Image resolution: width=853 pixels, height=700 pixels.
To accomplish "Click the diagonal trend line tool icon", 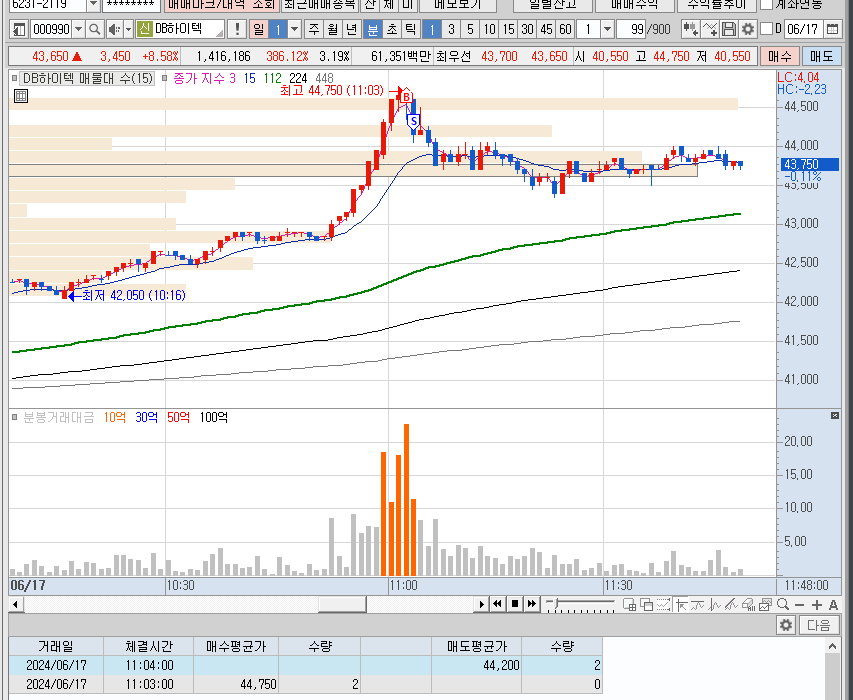I will pos(731,604).
